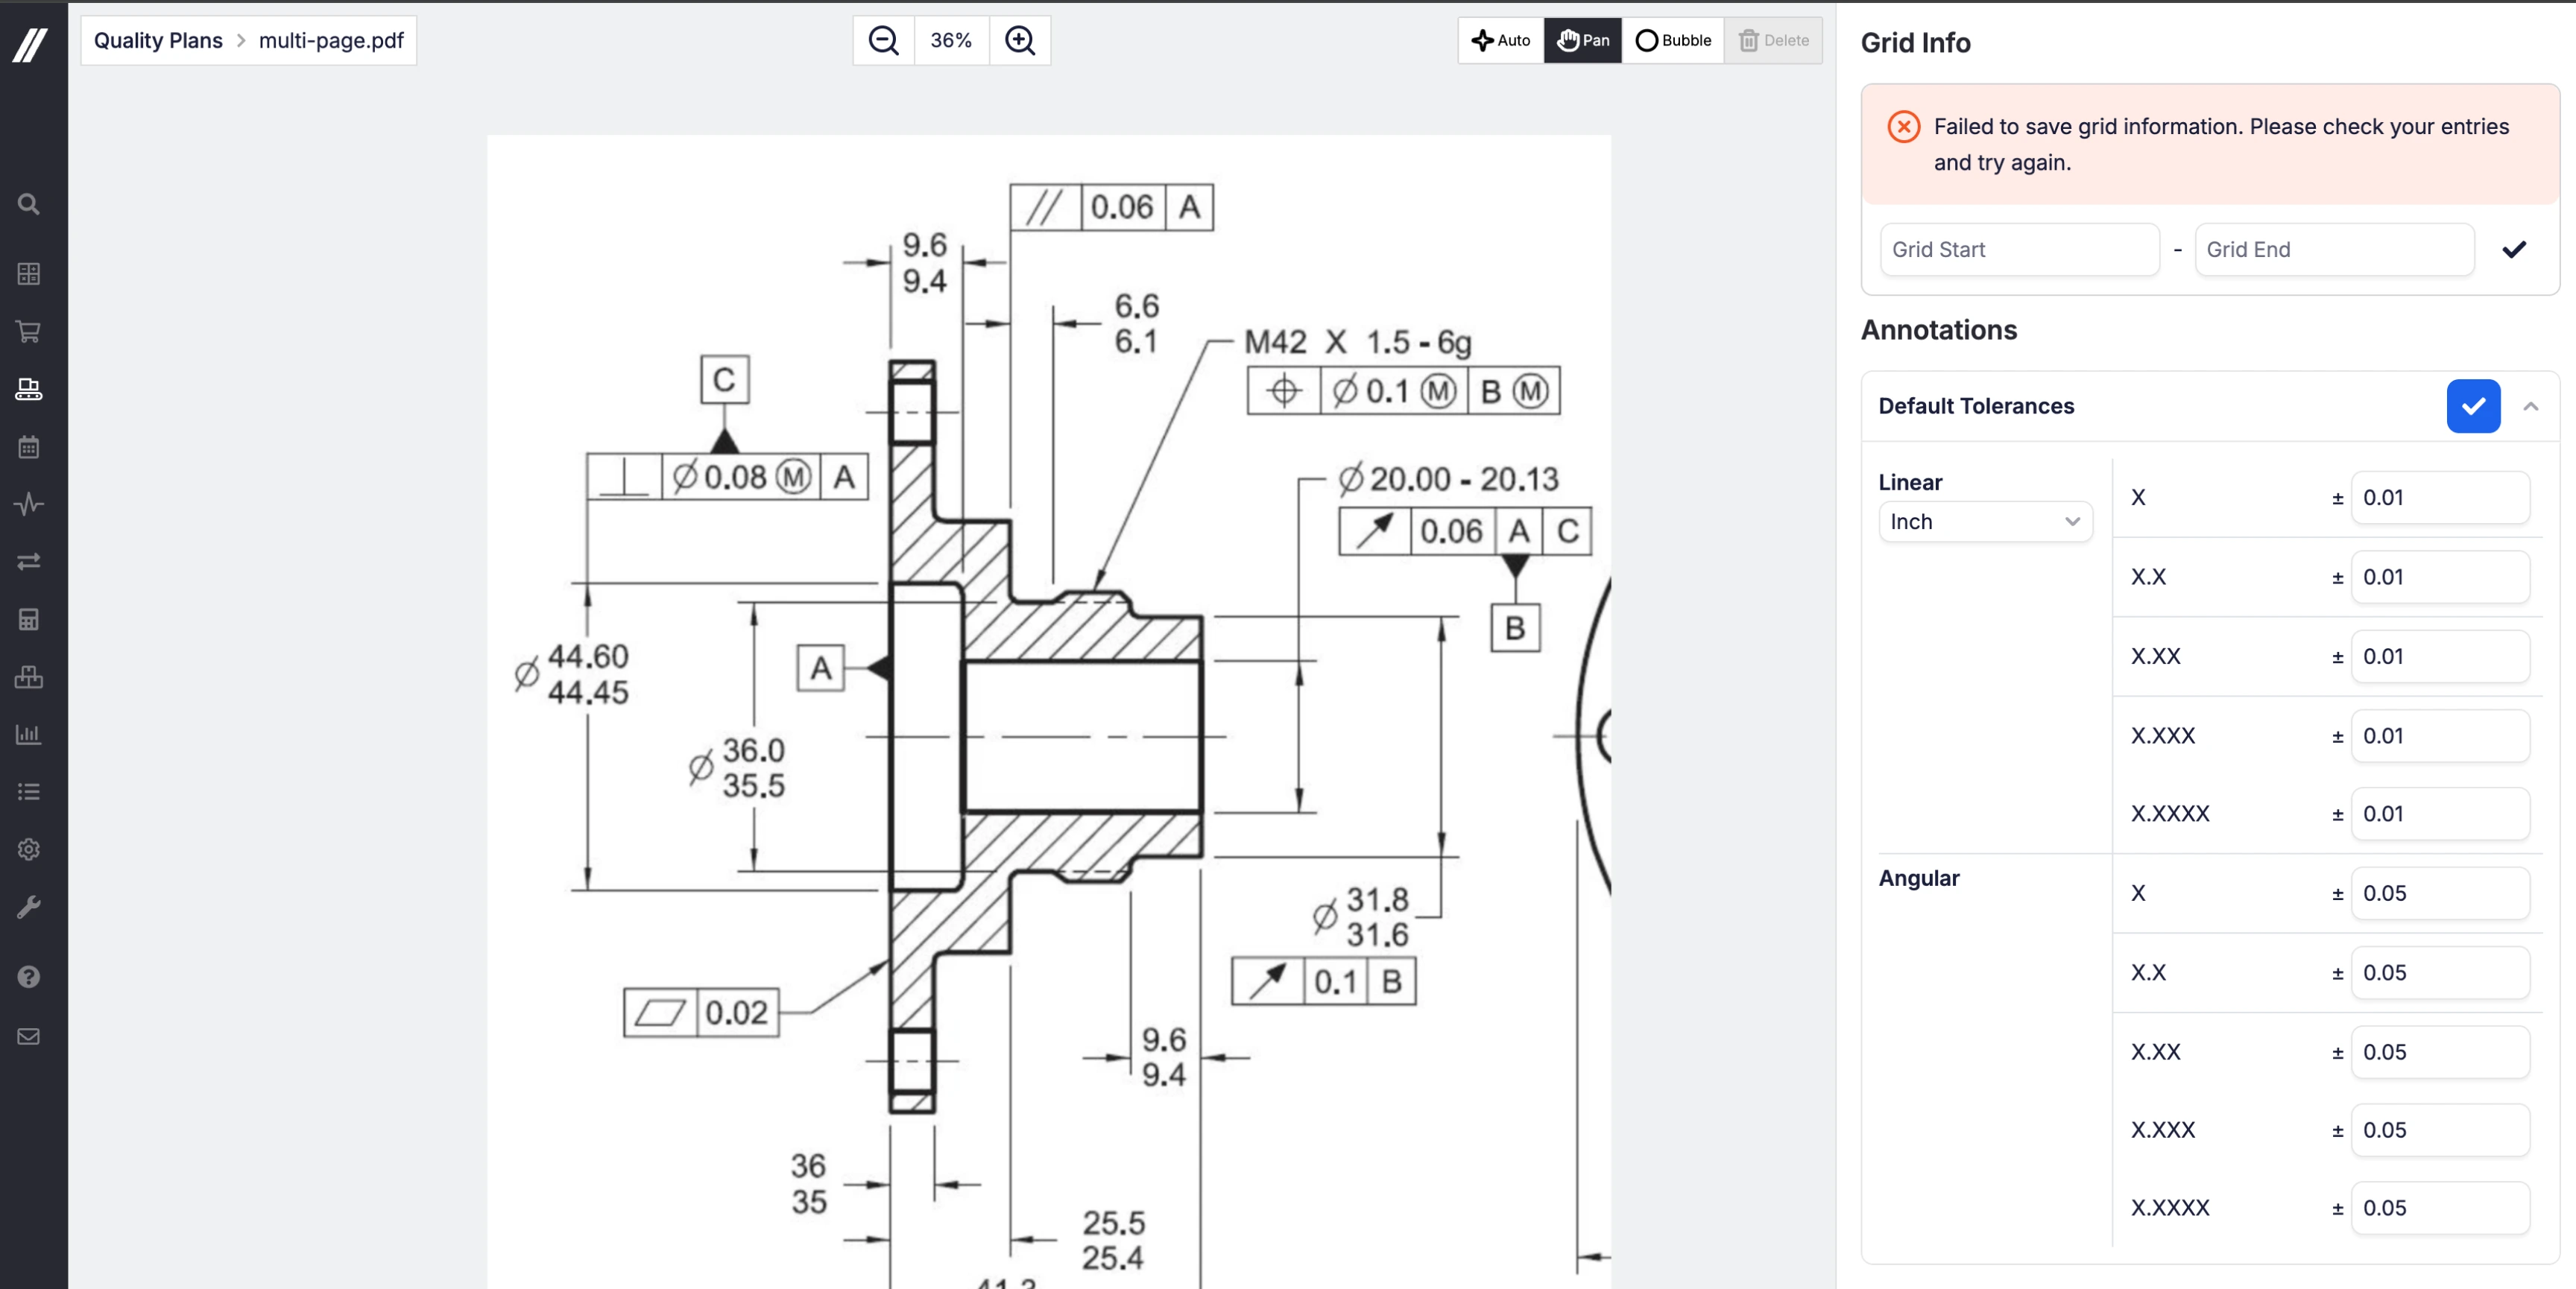The image size is (2576, 1289).
Task: Click the red error icon in the alert
Action: (x=1903, y=127)
